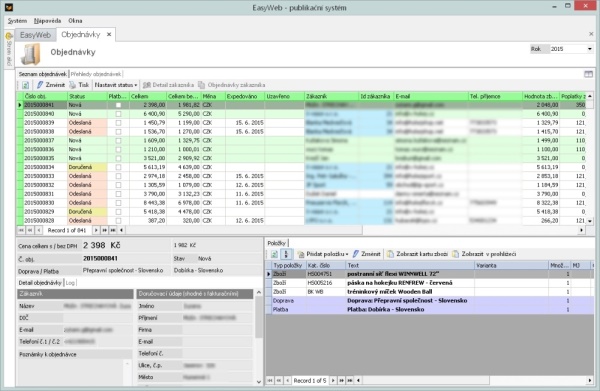Image resolution: width=600 pixels, height=391 pixels.
Task: Close the tab area with right X
Action: 591,34
